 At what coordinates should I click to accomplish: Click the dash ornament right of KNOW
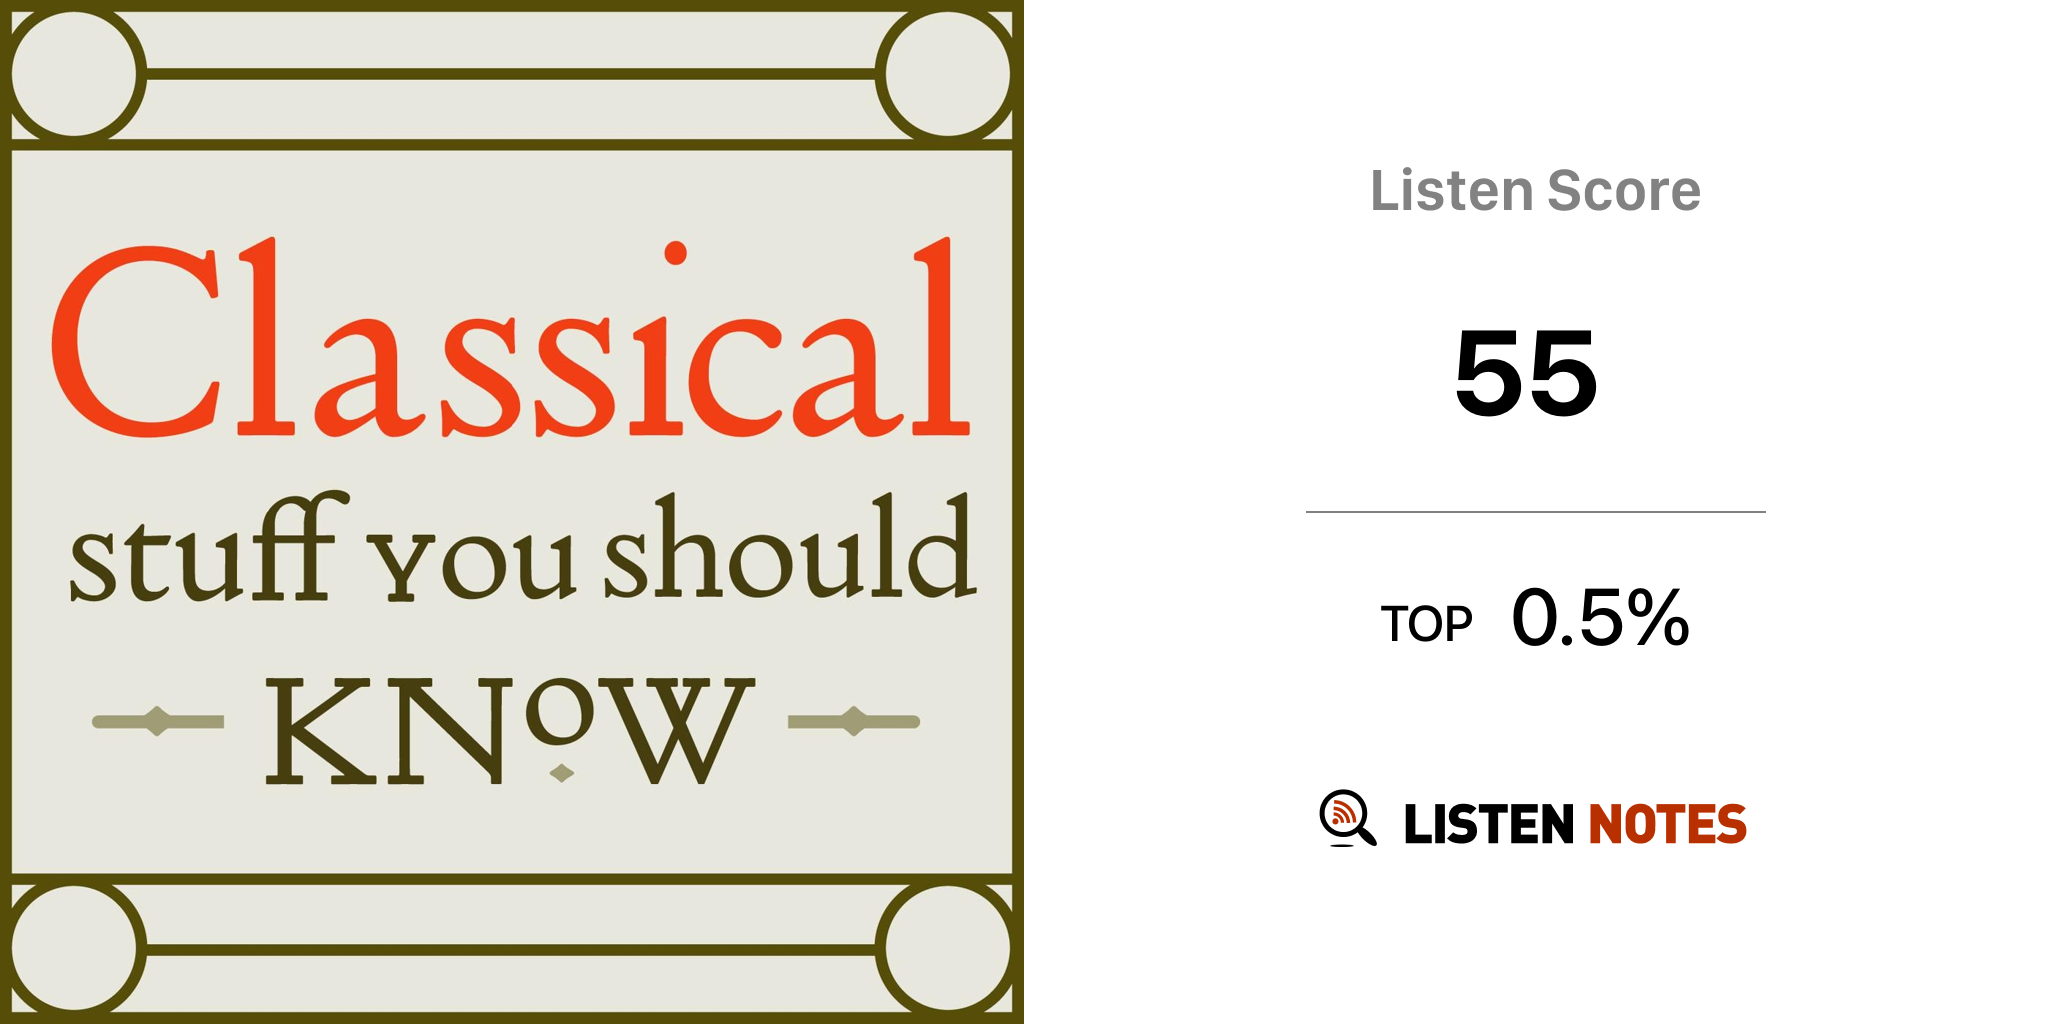[x=853, y=721]
